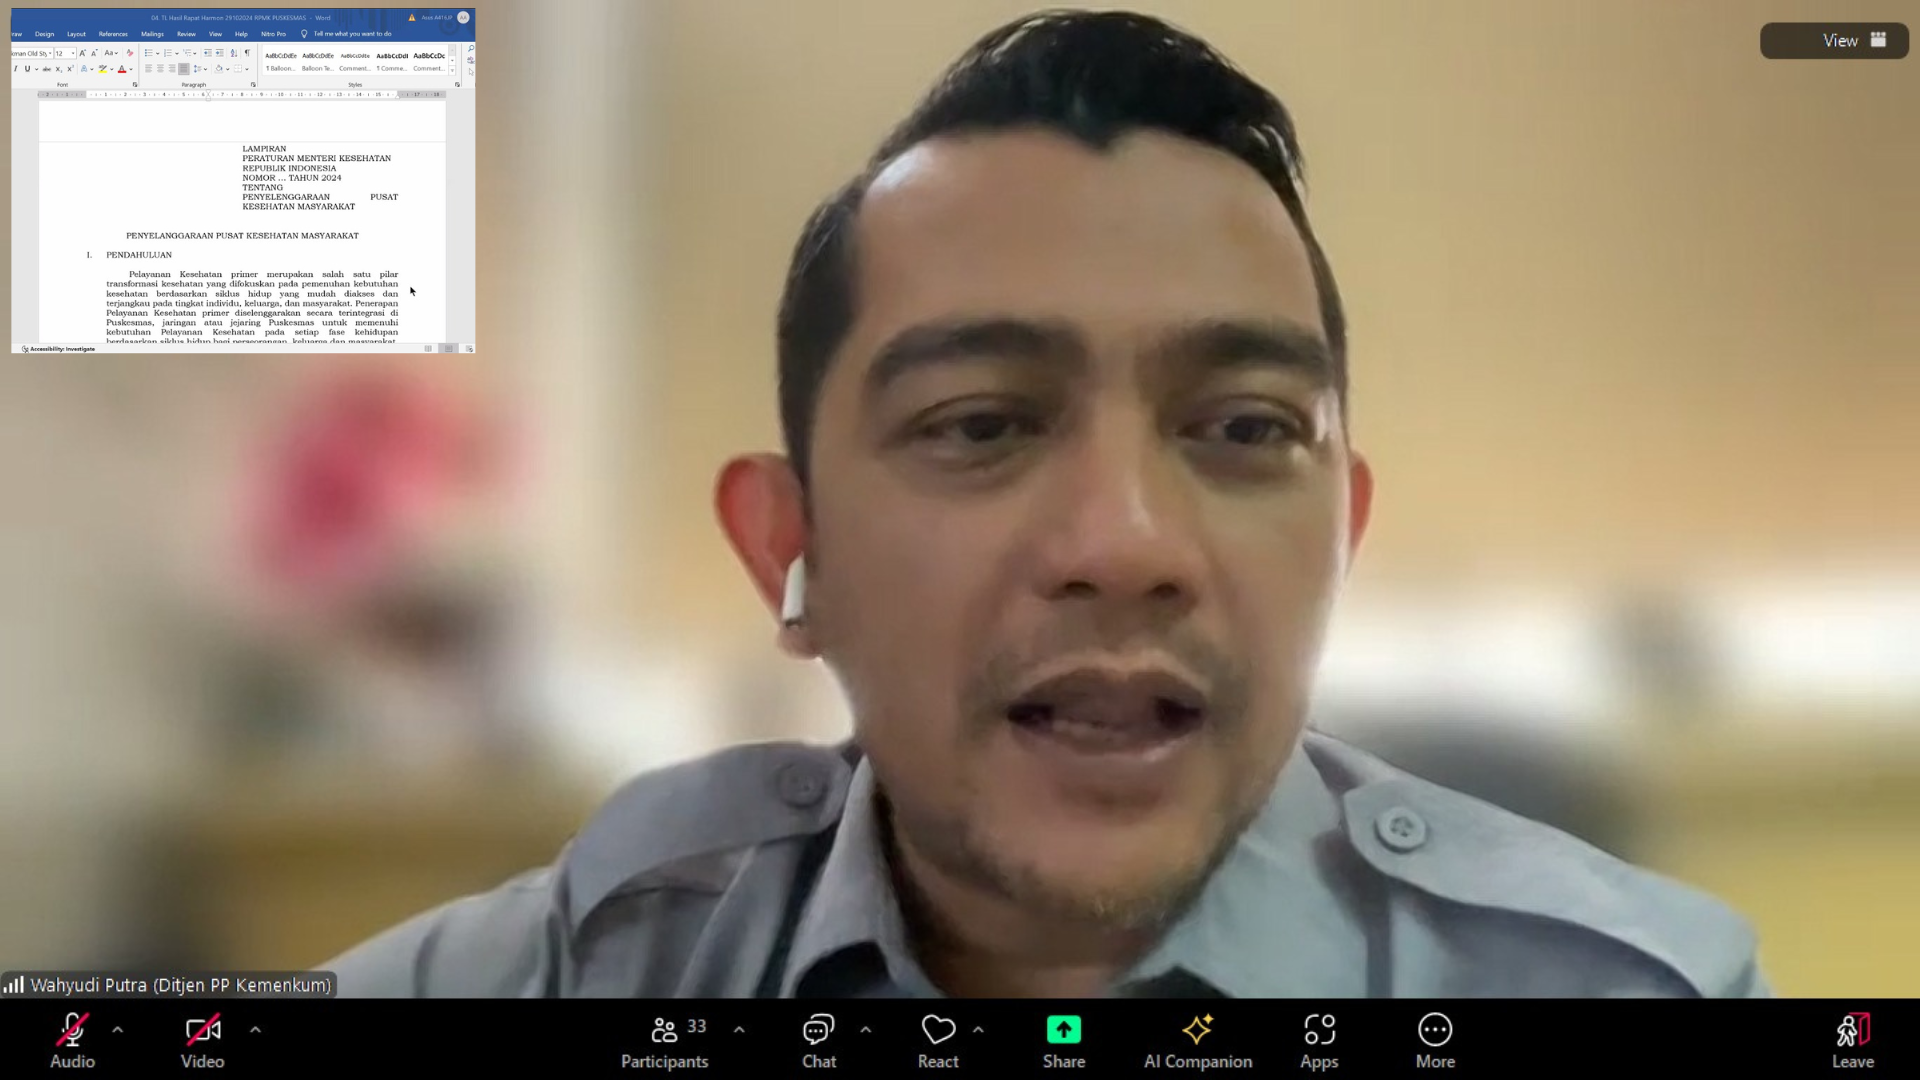Leave the meeting
Screen dimensions: 1920x1080
[1852, 1040]
